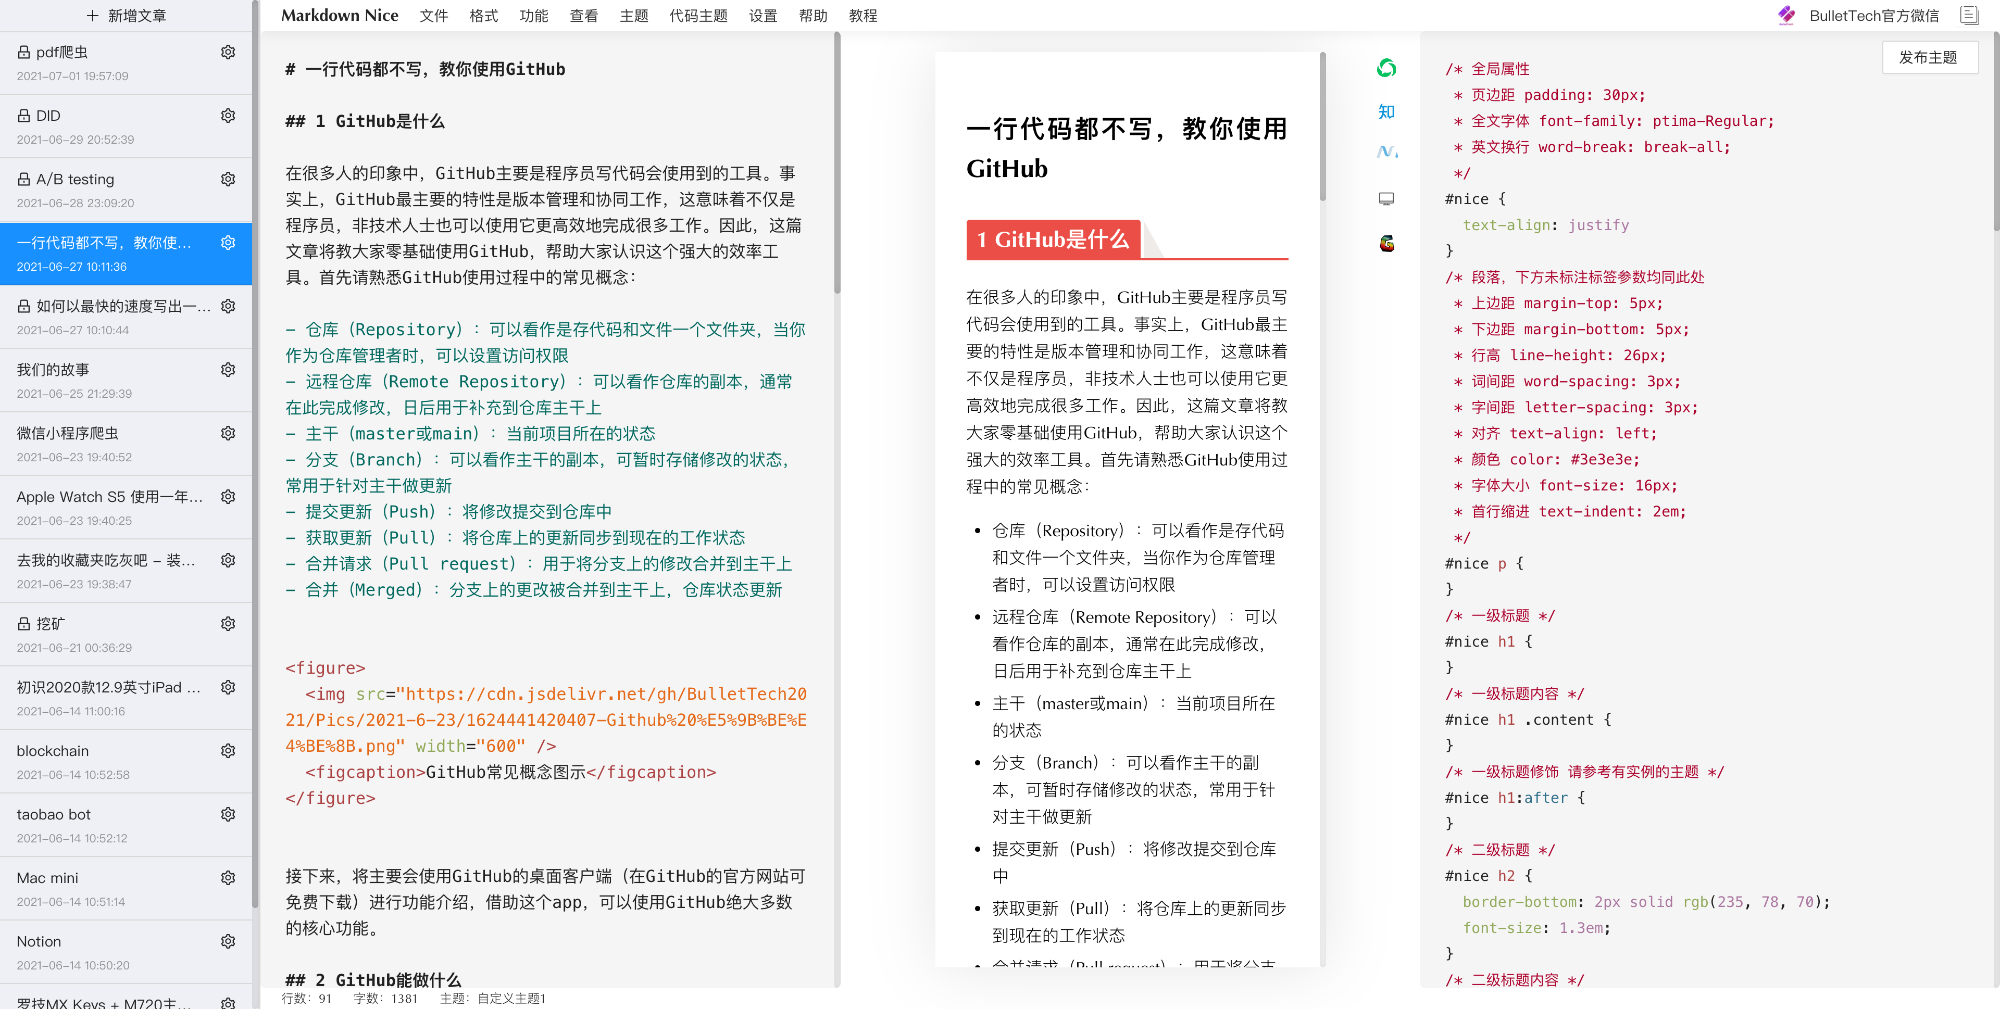Open the 微信小程序爬虫 article

coord(126,444)
